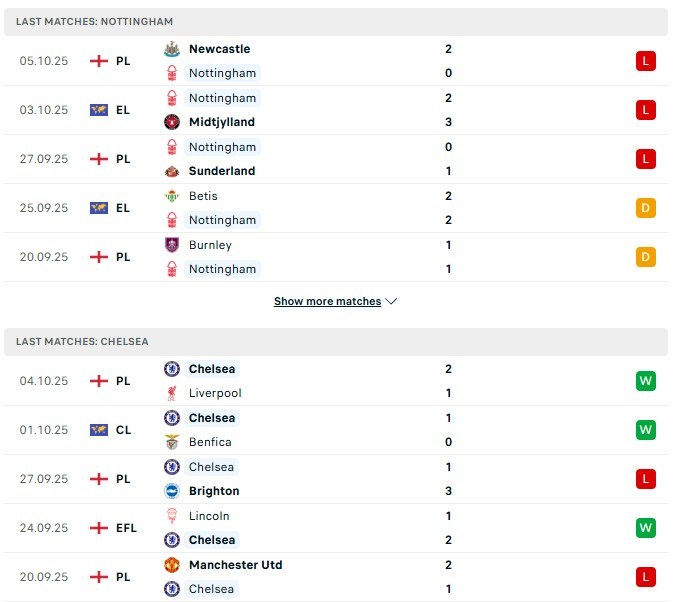This screenshot has width=679, height=602.
Task: Select the Last Matches: Chelsea header
Action: coord(82,341)
